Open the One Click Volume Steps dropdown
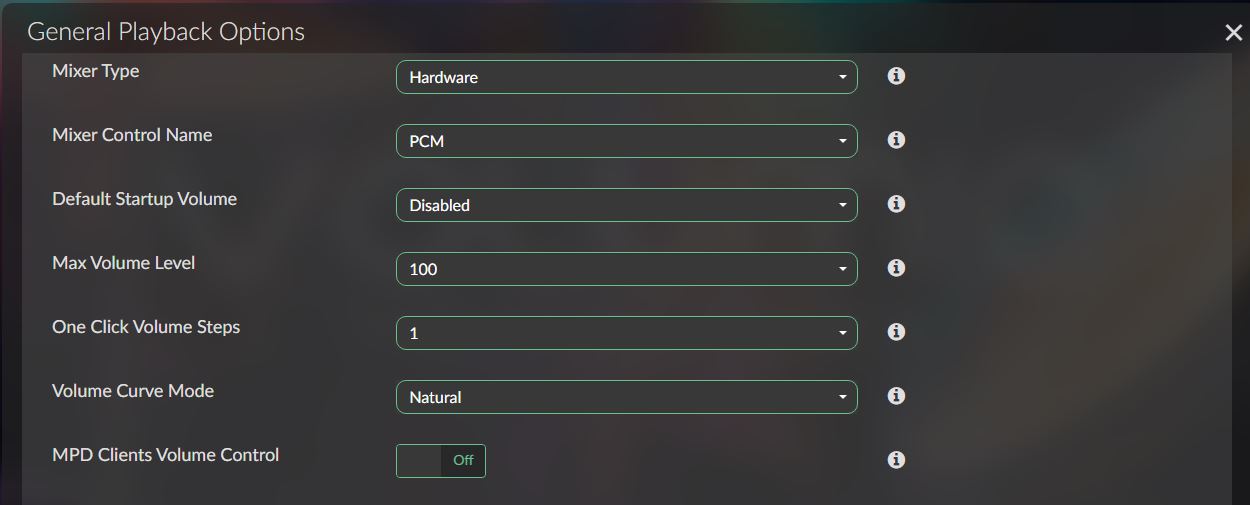The image size is (1250, 505). [x=626, y=333]
